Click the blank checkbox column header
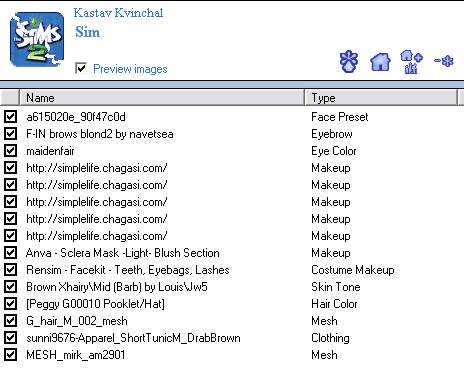The width and height of the screenshot is (464, 368). tap(10, 98)
